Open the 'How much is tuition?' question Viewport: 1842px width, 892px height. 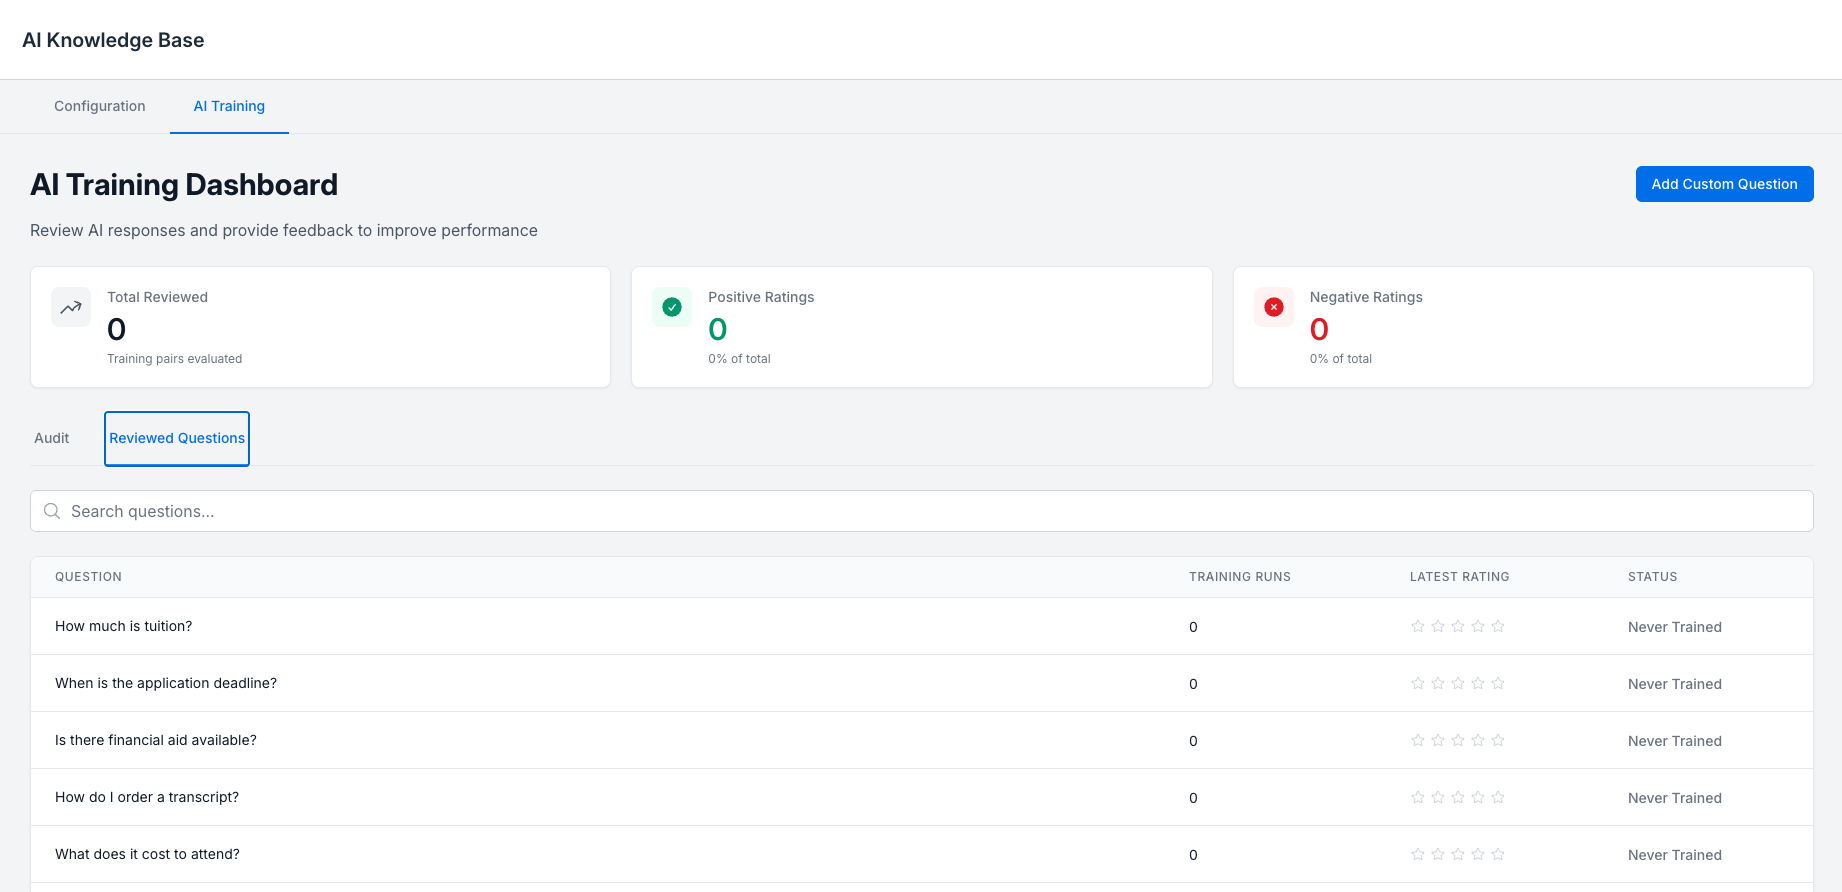pyautogui.click(x=124, y=626)
